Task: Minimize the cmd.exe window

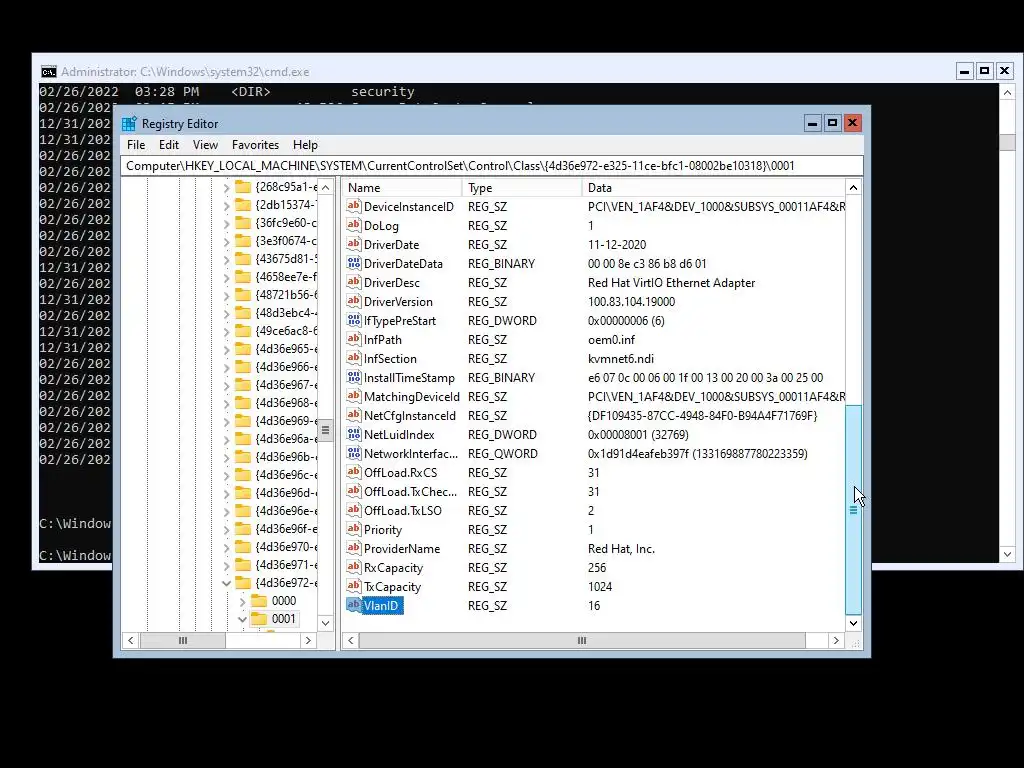Action: coord(965,71)
